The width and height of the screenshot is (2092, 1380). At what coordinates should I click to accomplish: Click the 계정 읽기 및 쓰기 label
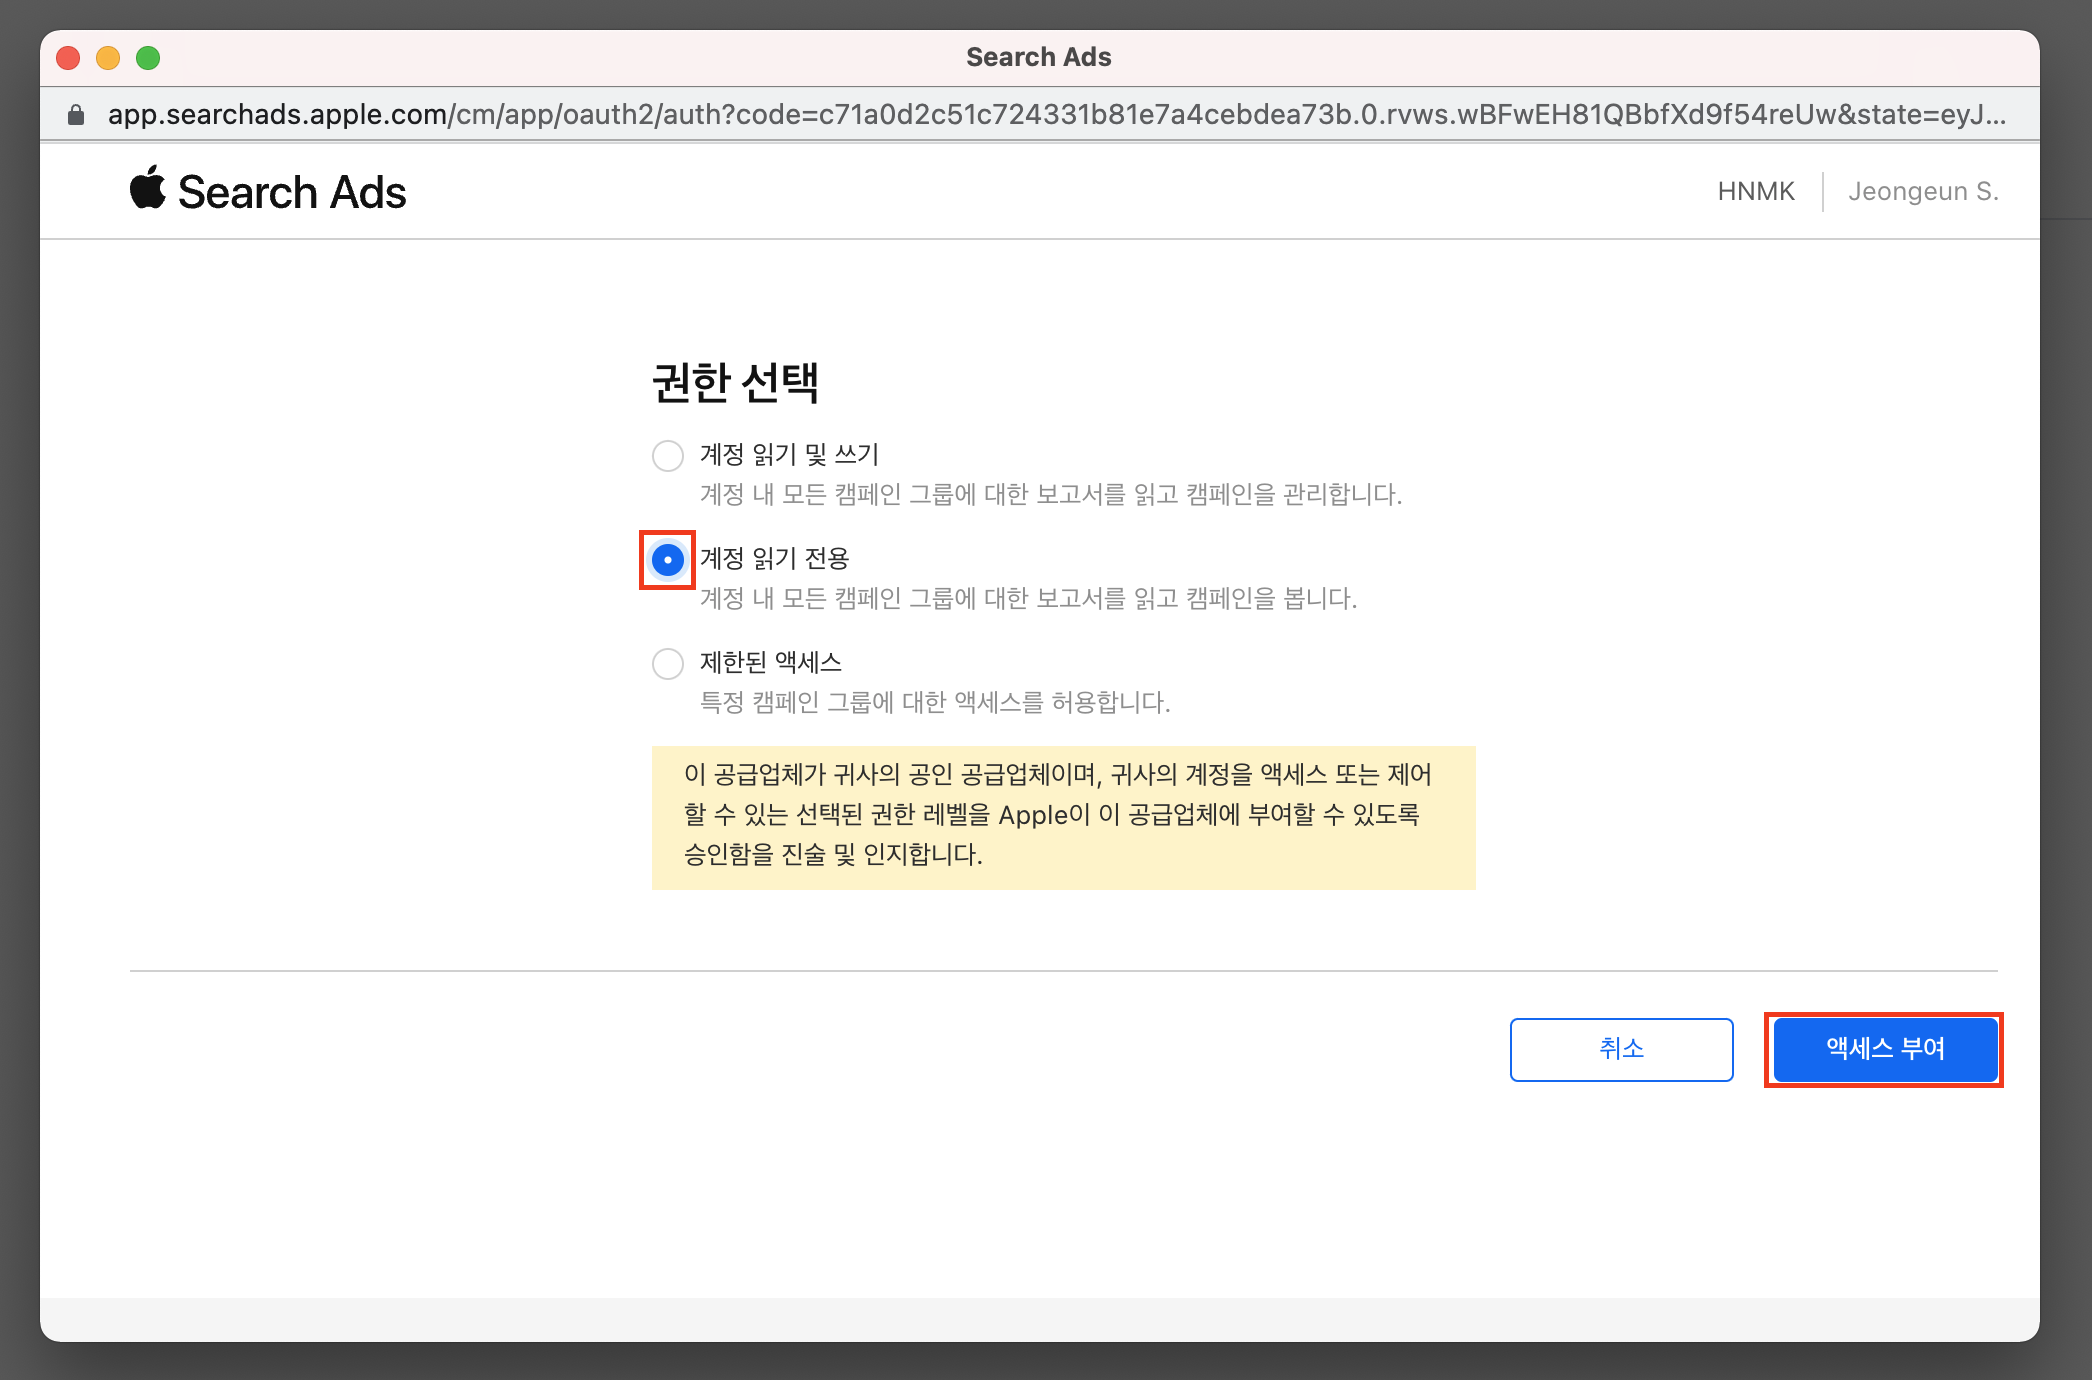point(789,455)
